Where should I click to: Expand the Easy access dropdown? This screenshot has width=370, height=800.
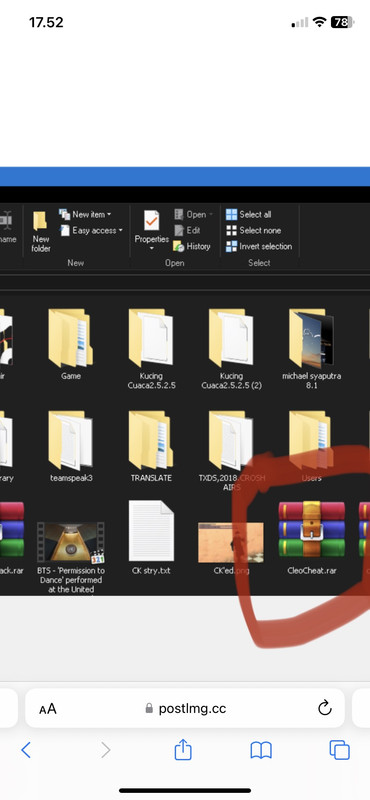pyautogui.click(x=91, y=230)
